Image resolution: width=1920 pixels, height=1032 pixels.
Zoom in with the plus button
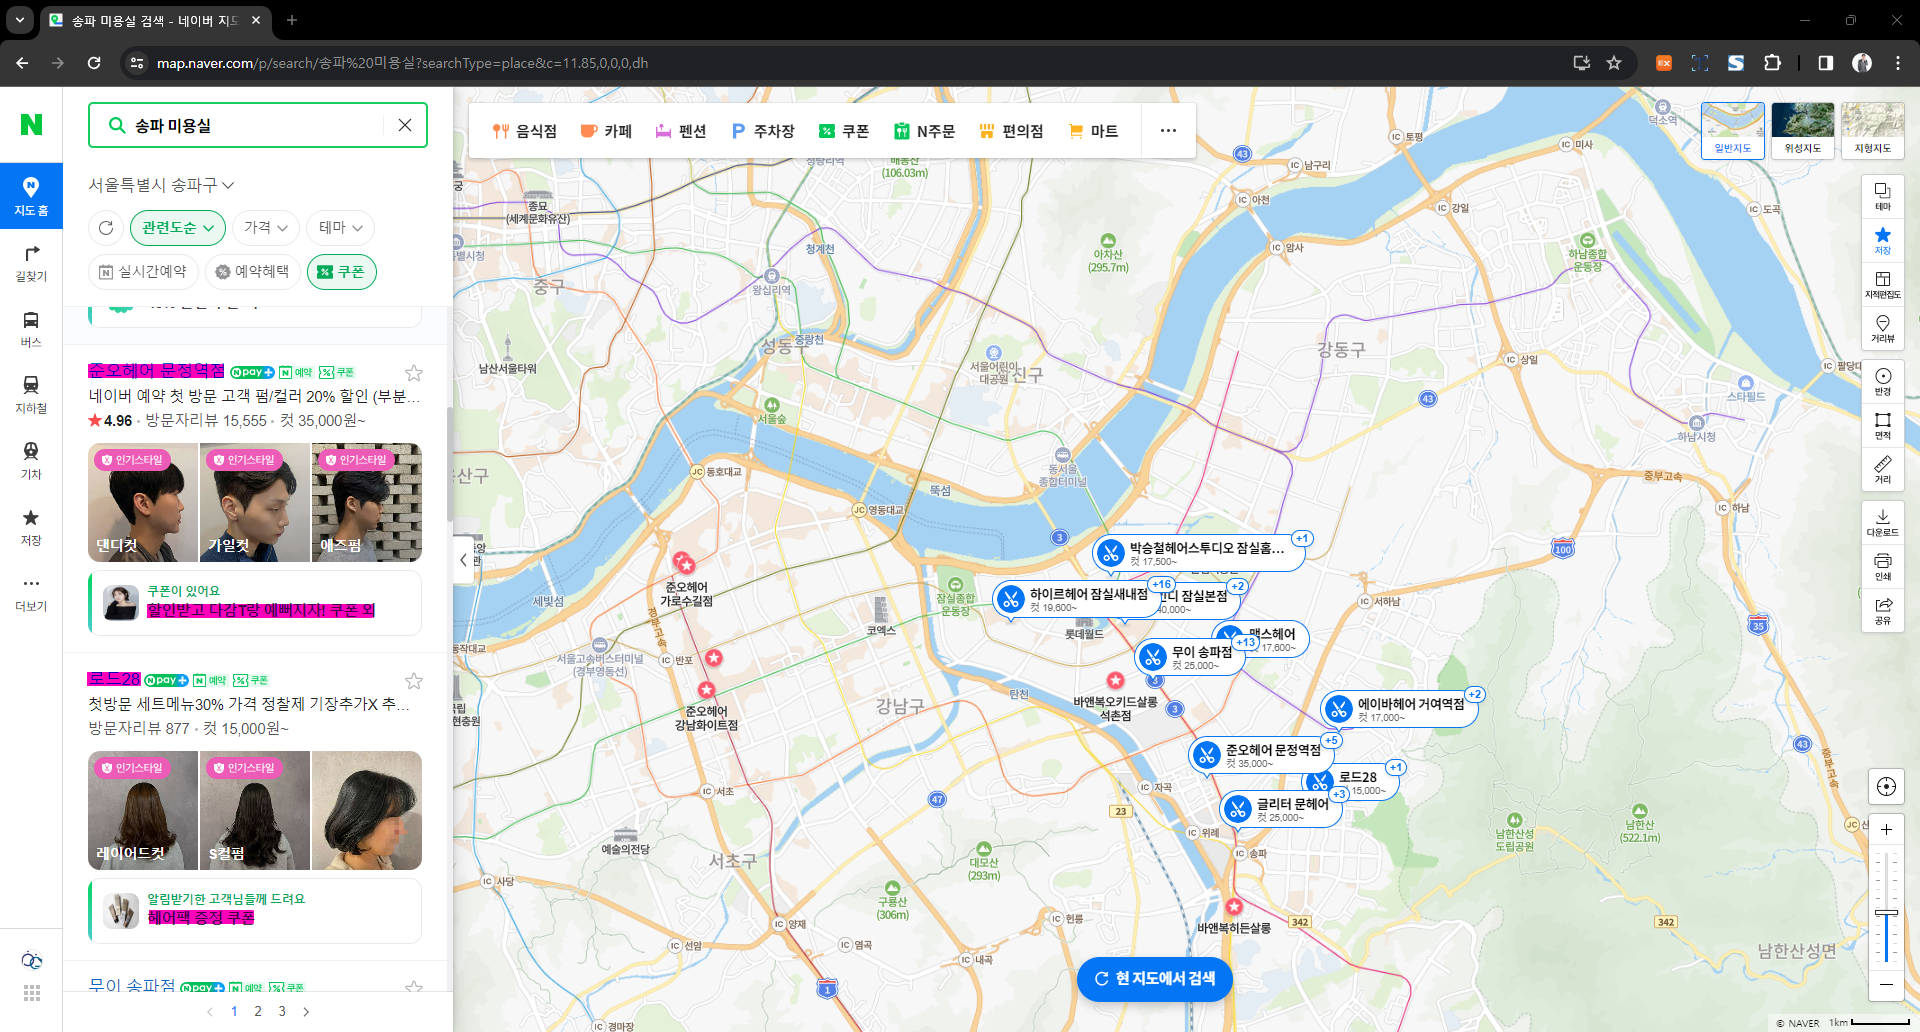[1886, 829]
